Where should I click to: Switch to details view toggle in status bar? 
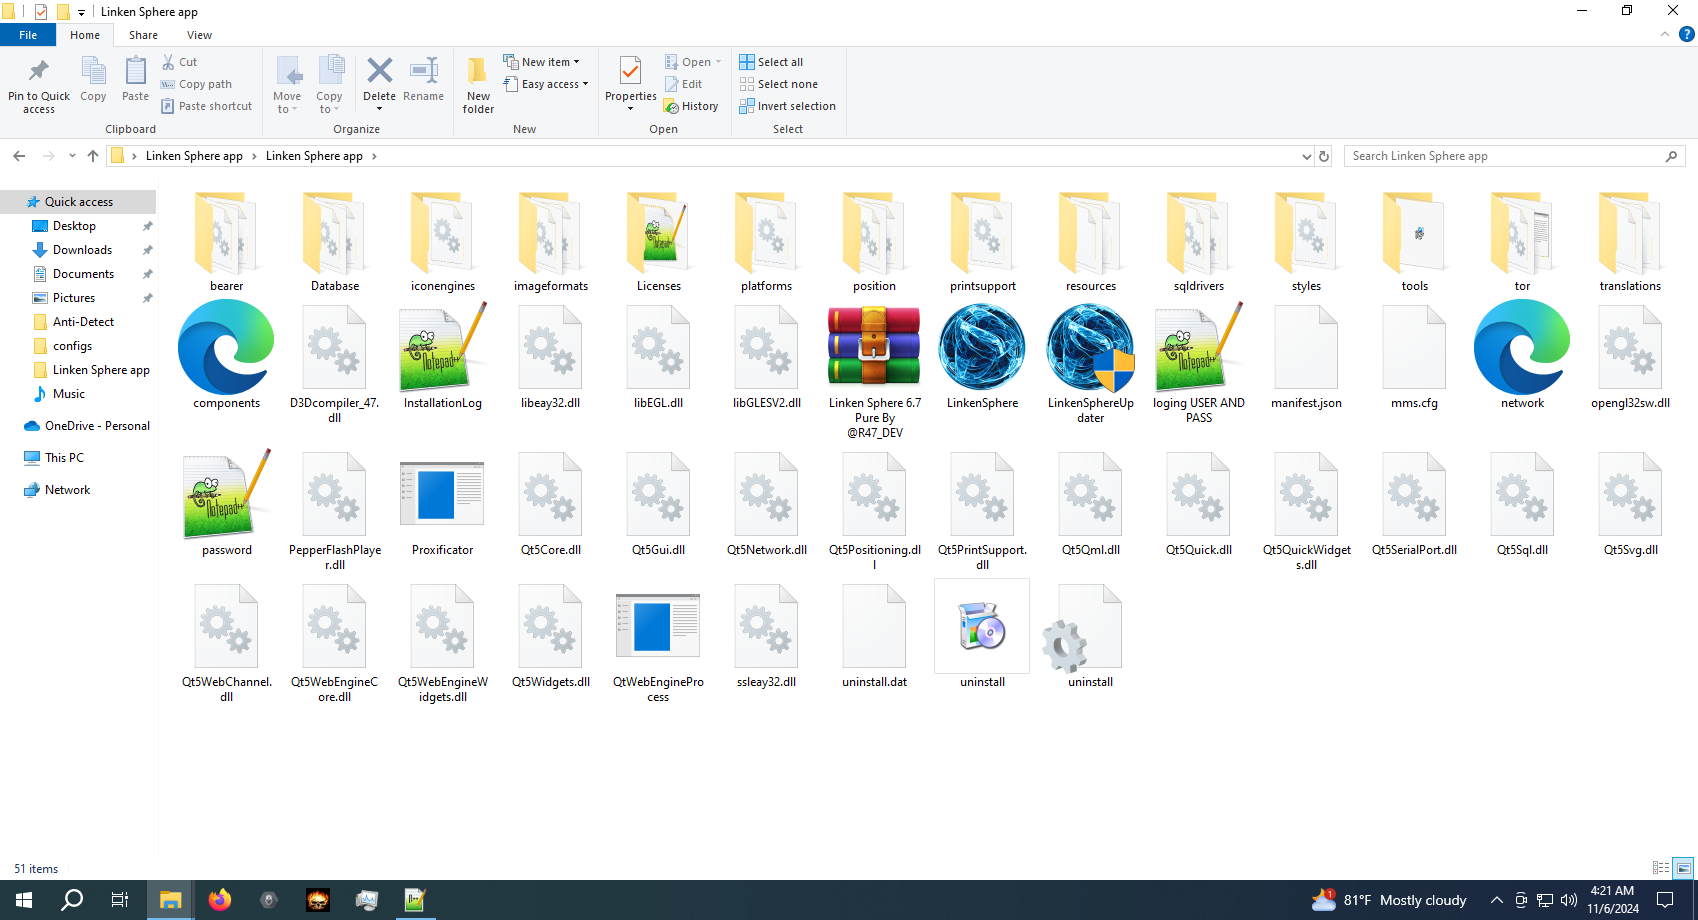(x=1661, y=868)
